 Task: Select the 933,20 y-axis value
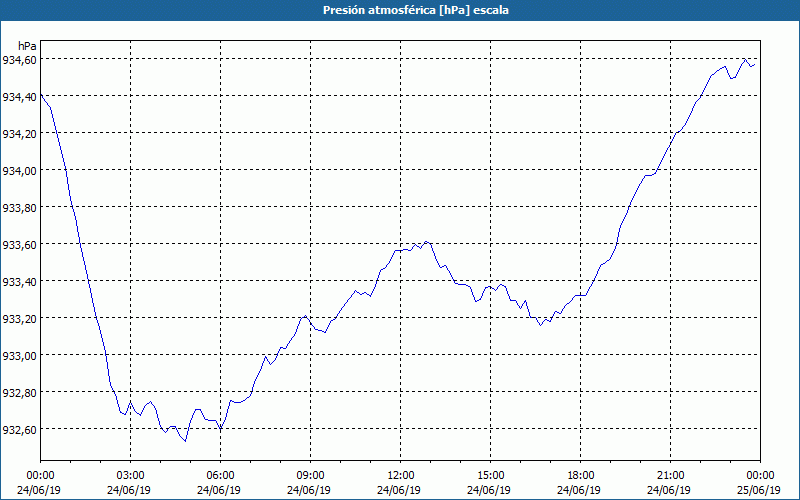click(20, 319)
